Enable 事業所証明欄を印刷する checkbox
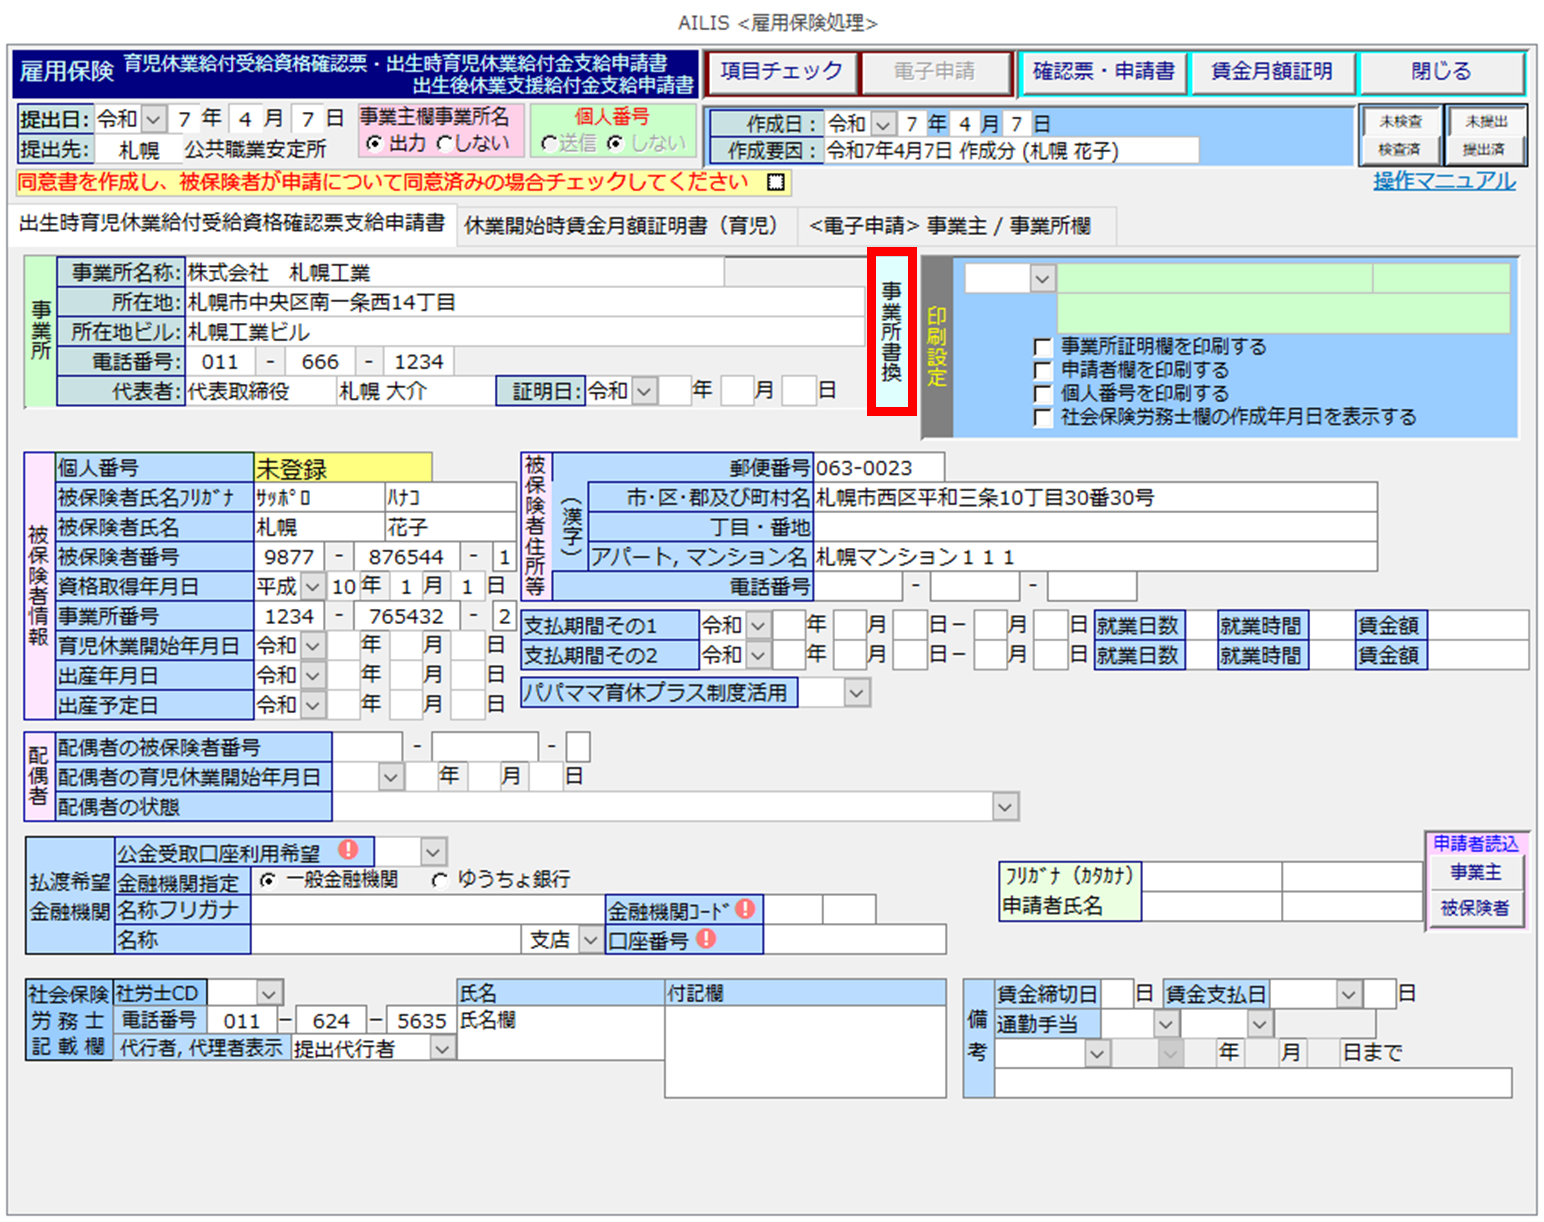This screenshot has width=1544, height=1222. [1042, 347]
